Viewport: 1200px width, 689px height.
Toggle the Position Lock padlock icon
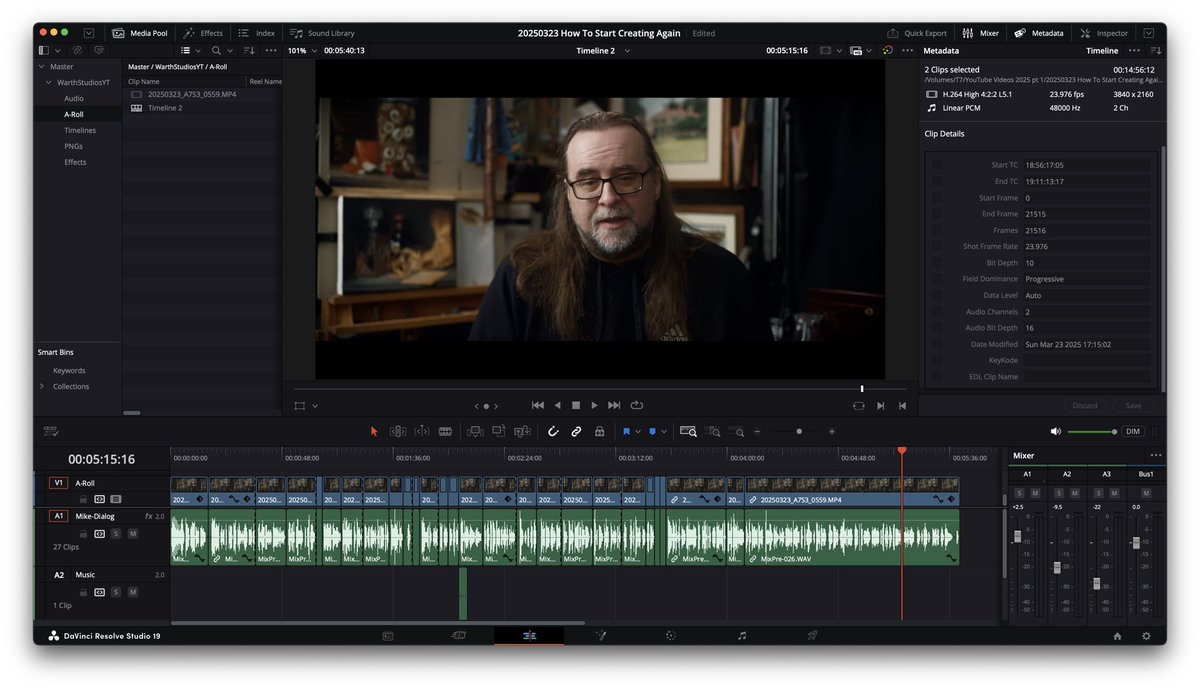(599, 431)
